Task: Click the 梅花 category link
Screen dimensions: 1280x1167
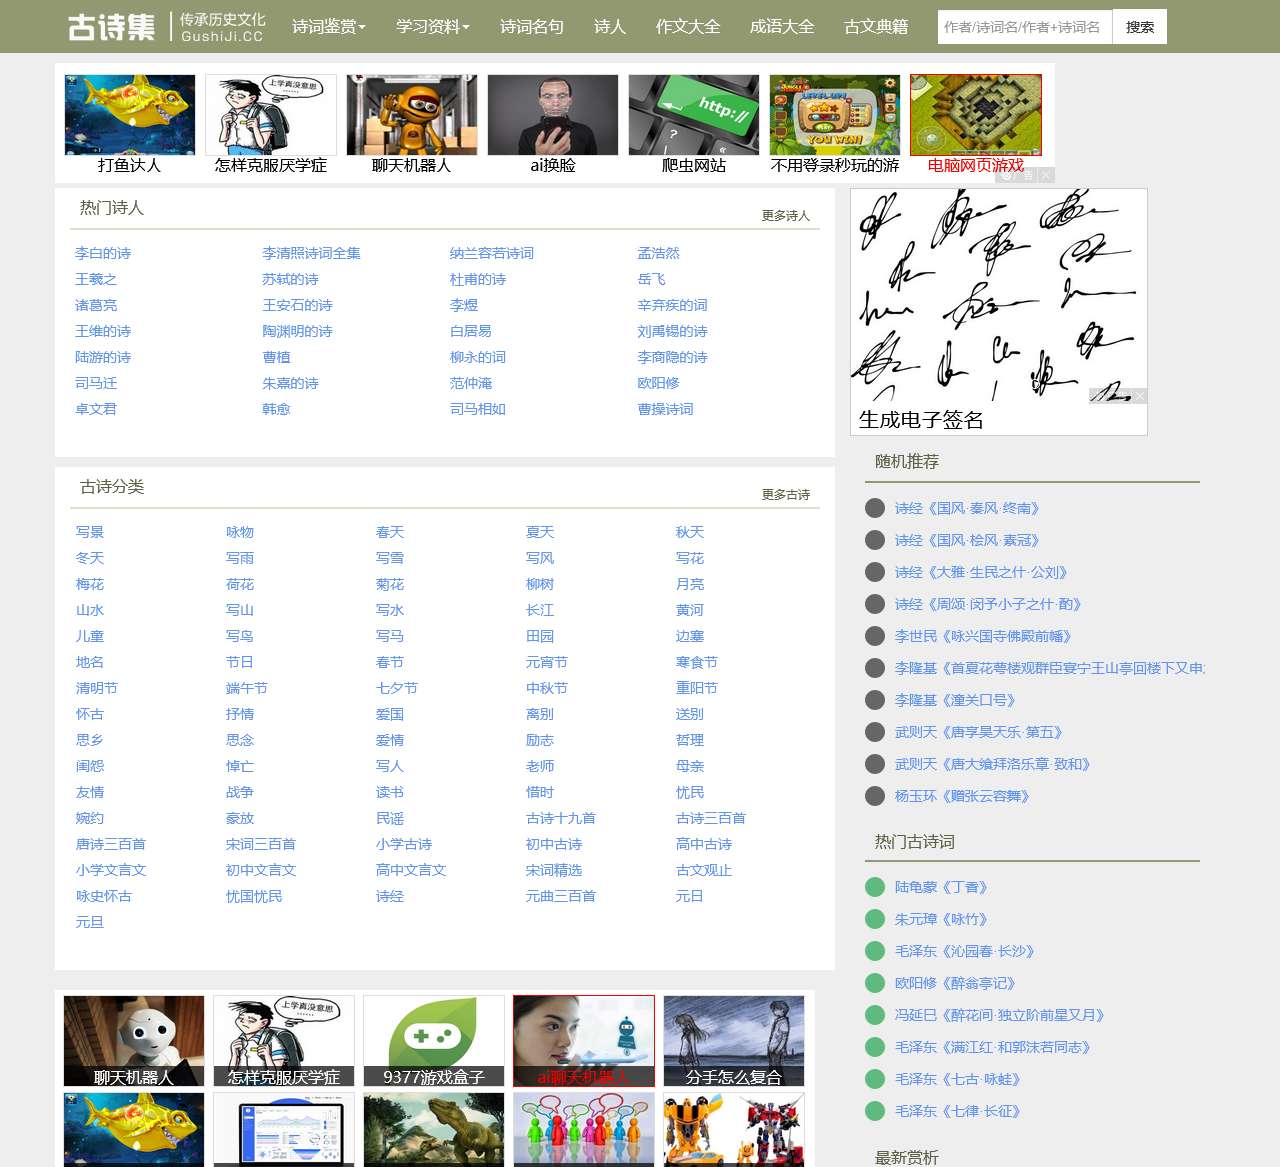Action: click(x=90, y=584)
